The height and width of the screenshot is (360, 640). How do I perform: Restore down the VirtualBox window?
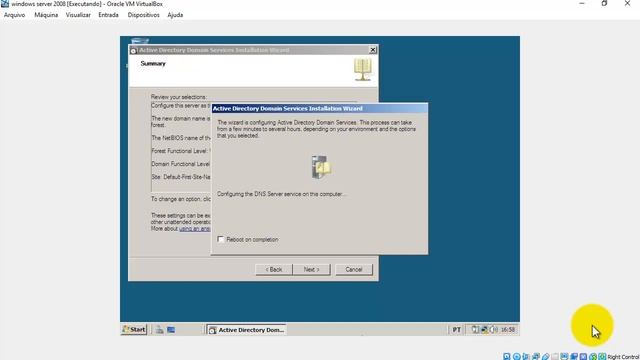[604, 4]
